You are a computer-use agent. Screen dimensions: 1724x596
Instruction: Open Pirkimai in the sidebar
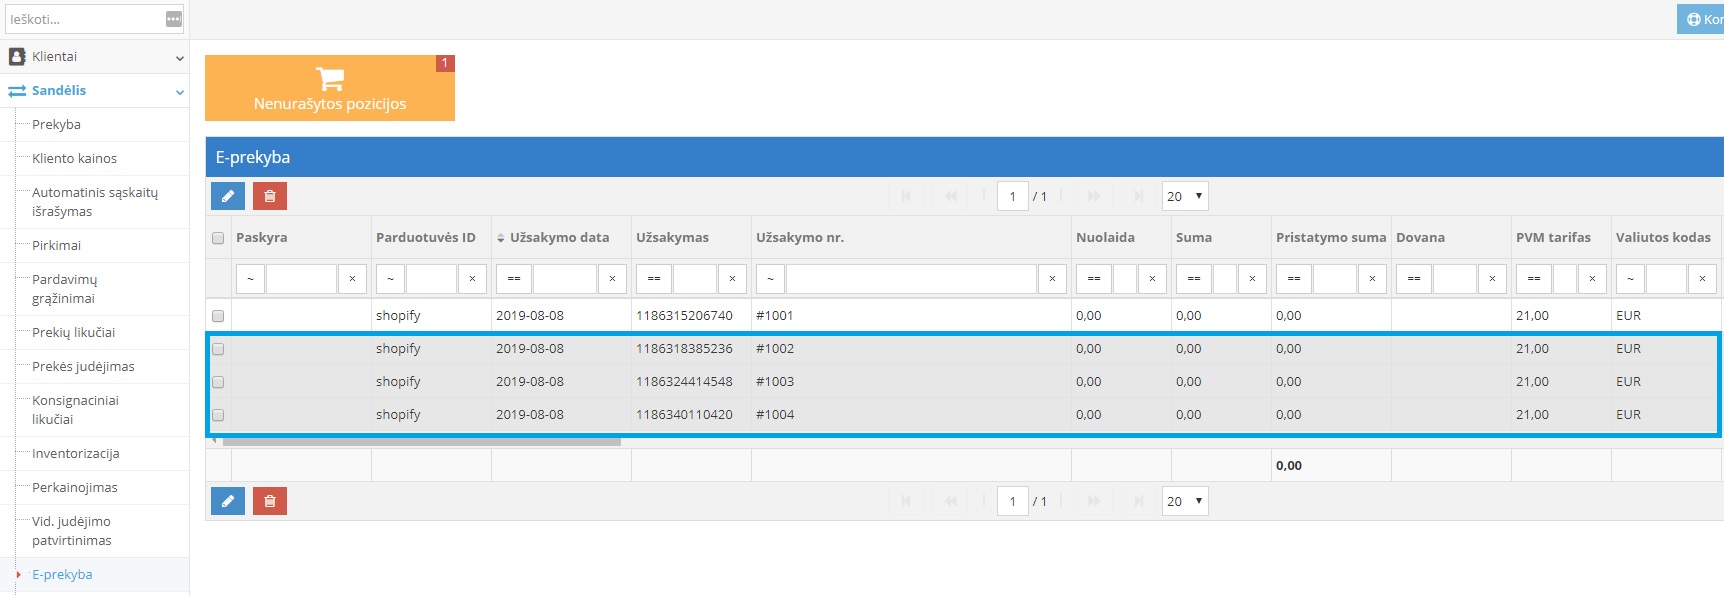click(56, 246)
